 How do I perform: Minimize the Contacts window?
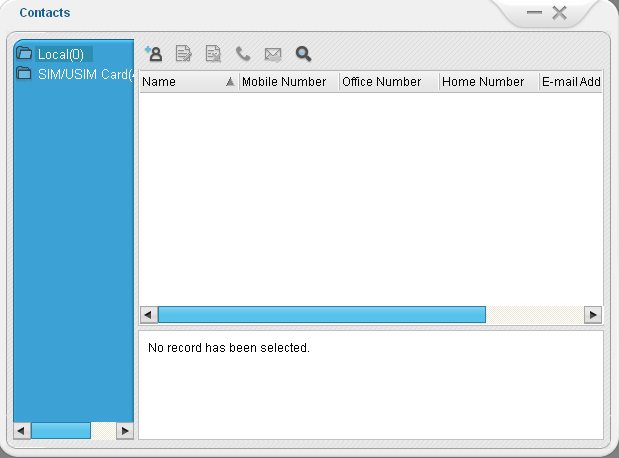(x=534, y=13)
